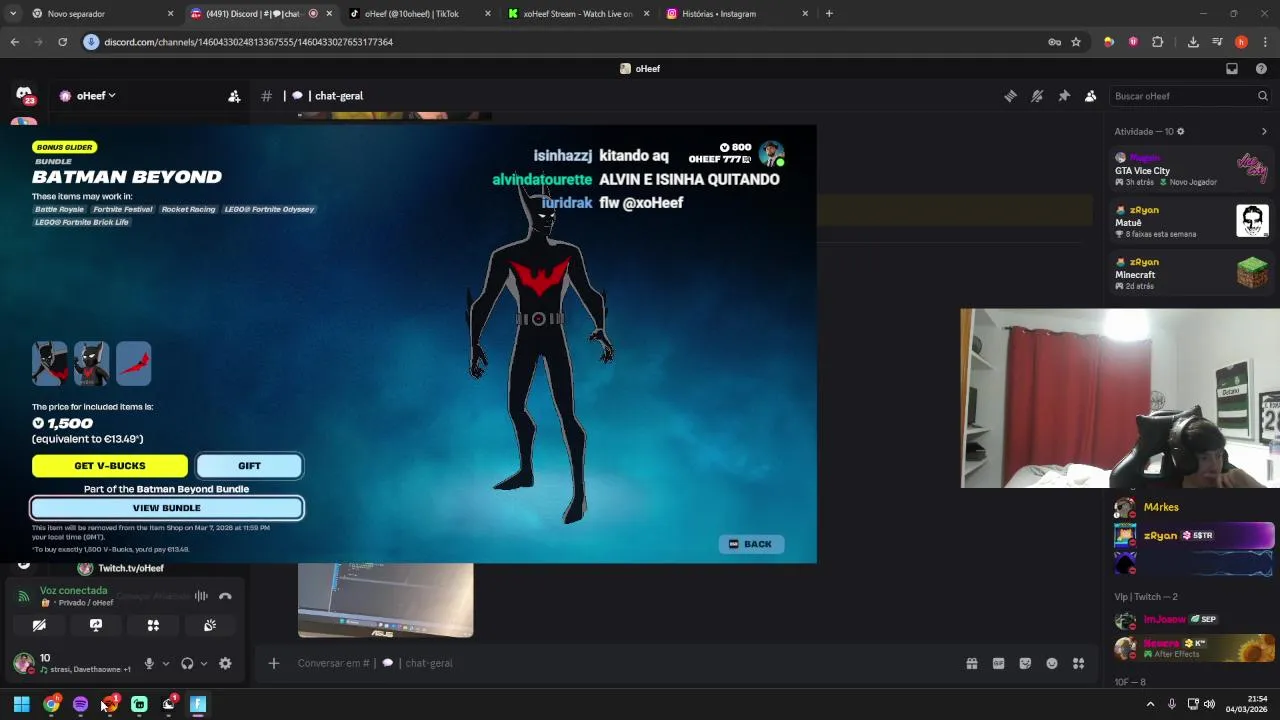Open gift icon in message bar
This screenshot has width=1280, height=720.
[x=971, y=663]
